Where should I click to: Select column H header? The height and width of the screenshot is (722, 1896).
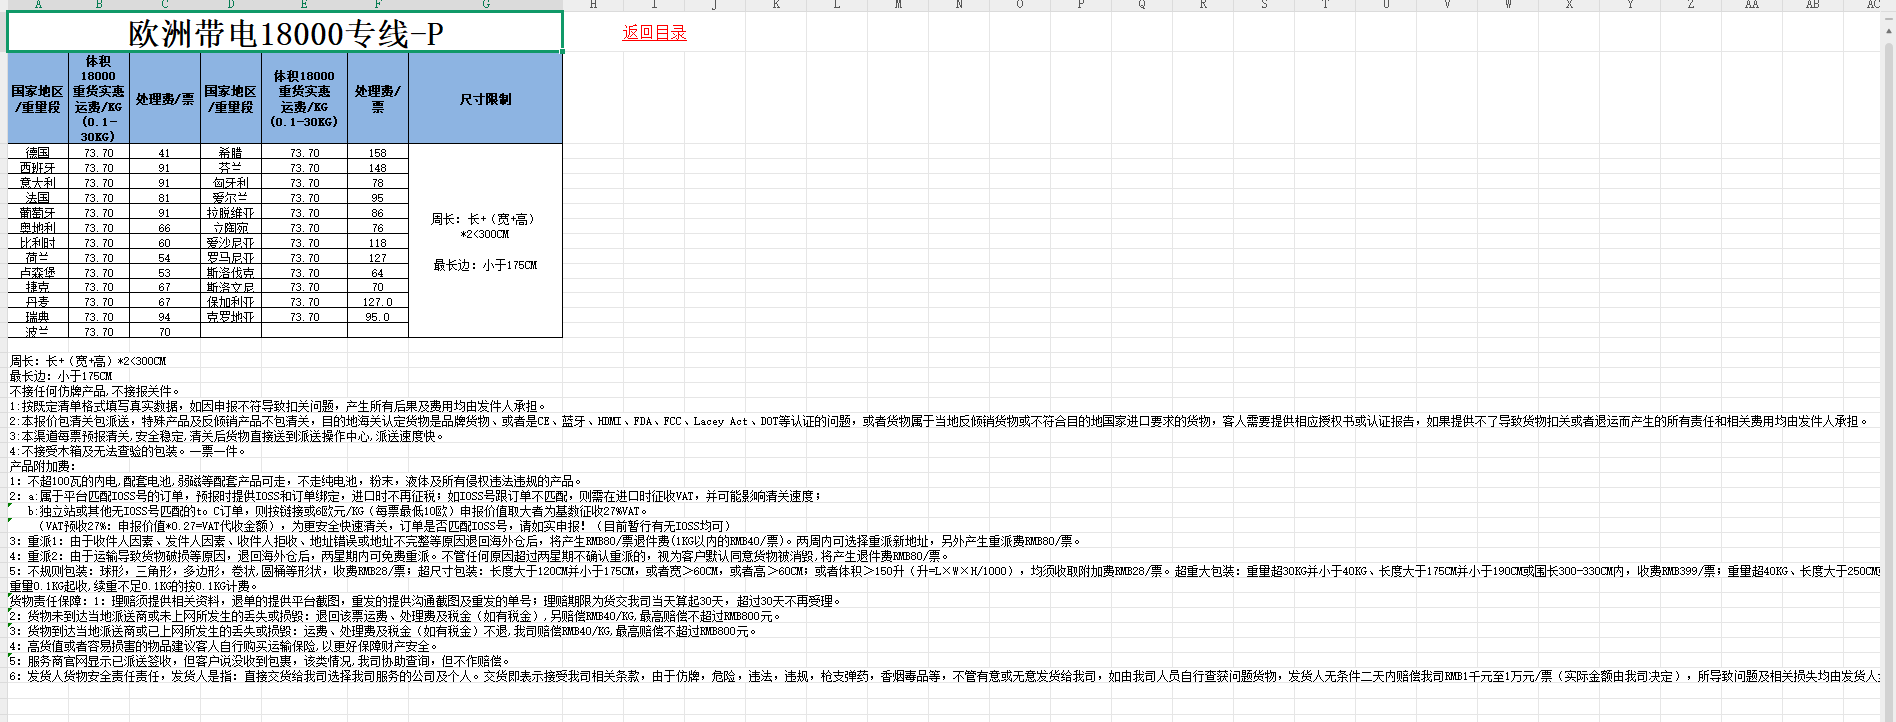point(593,5)
